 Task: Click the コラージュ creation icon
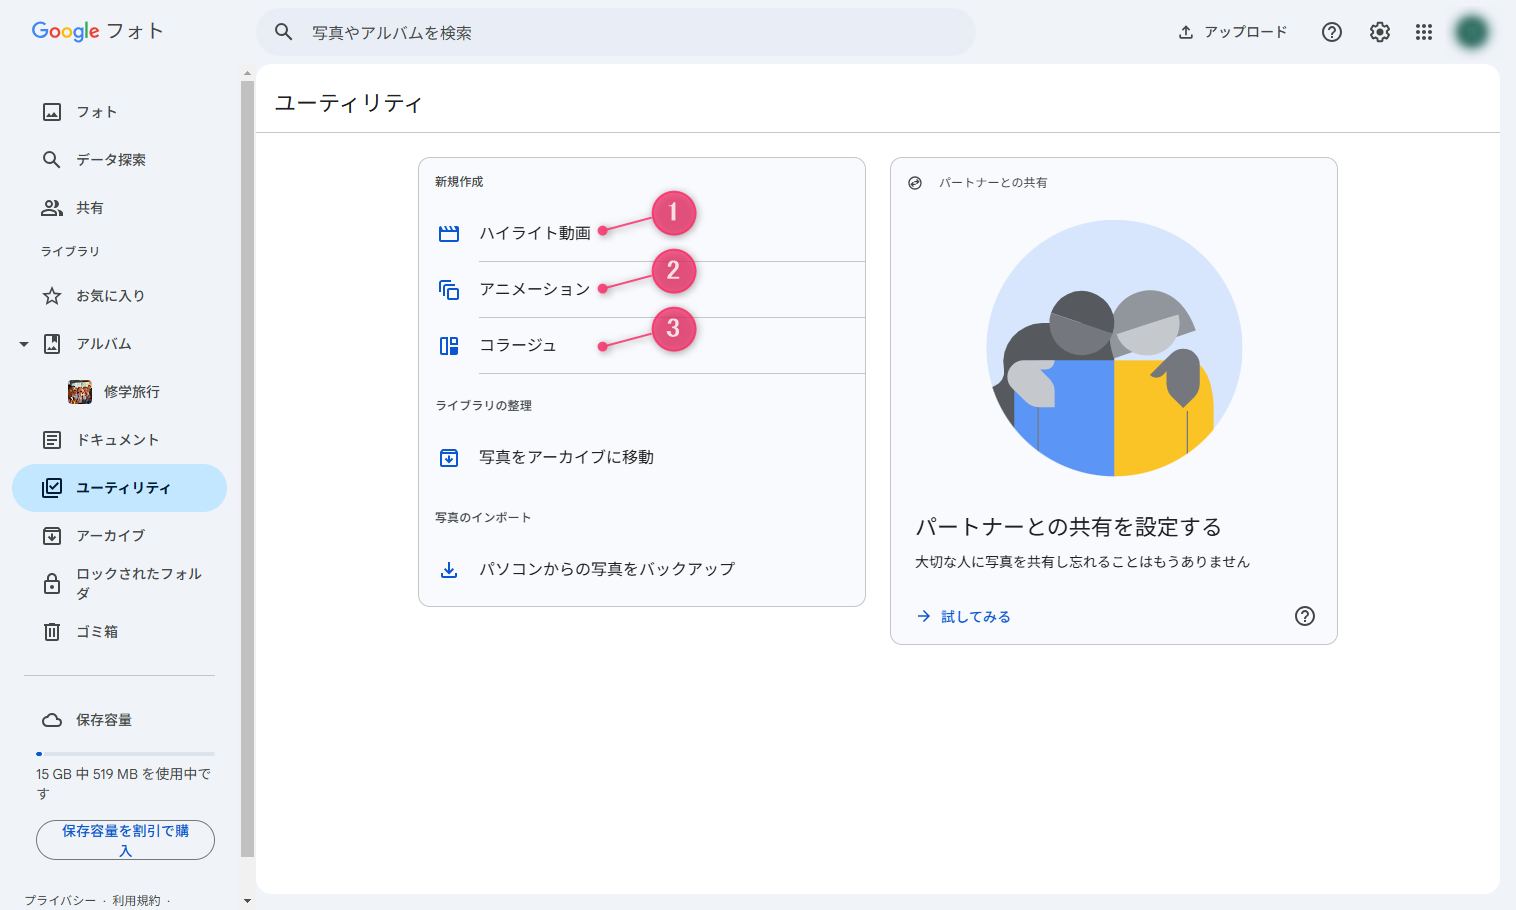point(449,345)
